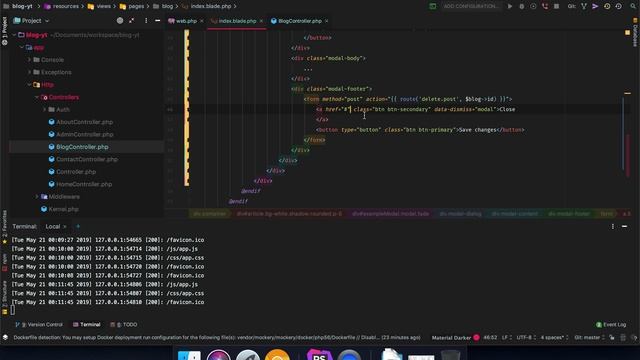Collapse the Http folder

pyautogui.click(x=29, y=84)
